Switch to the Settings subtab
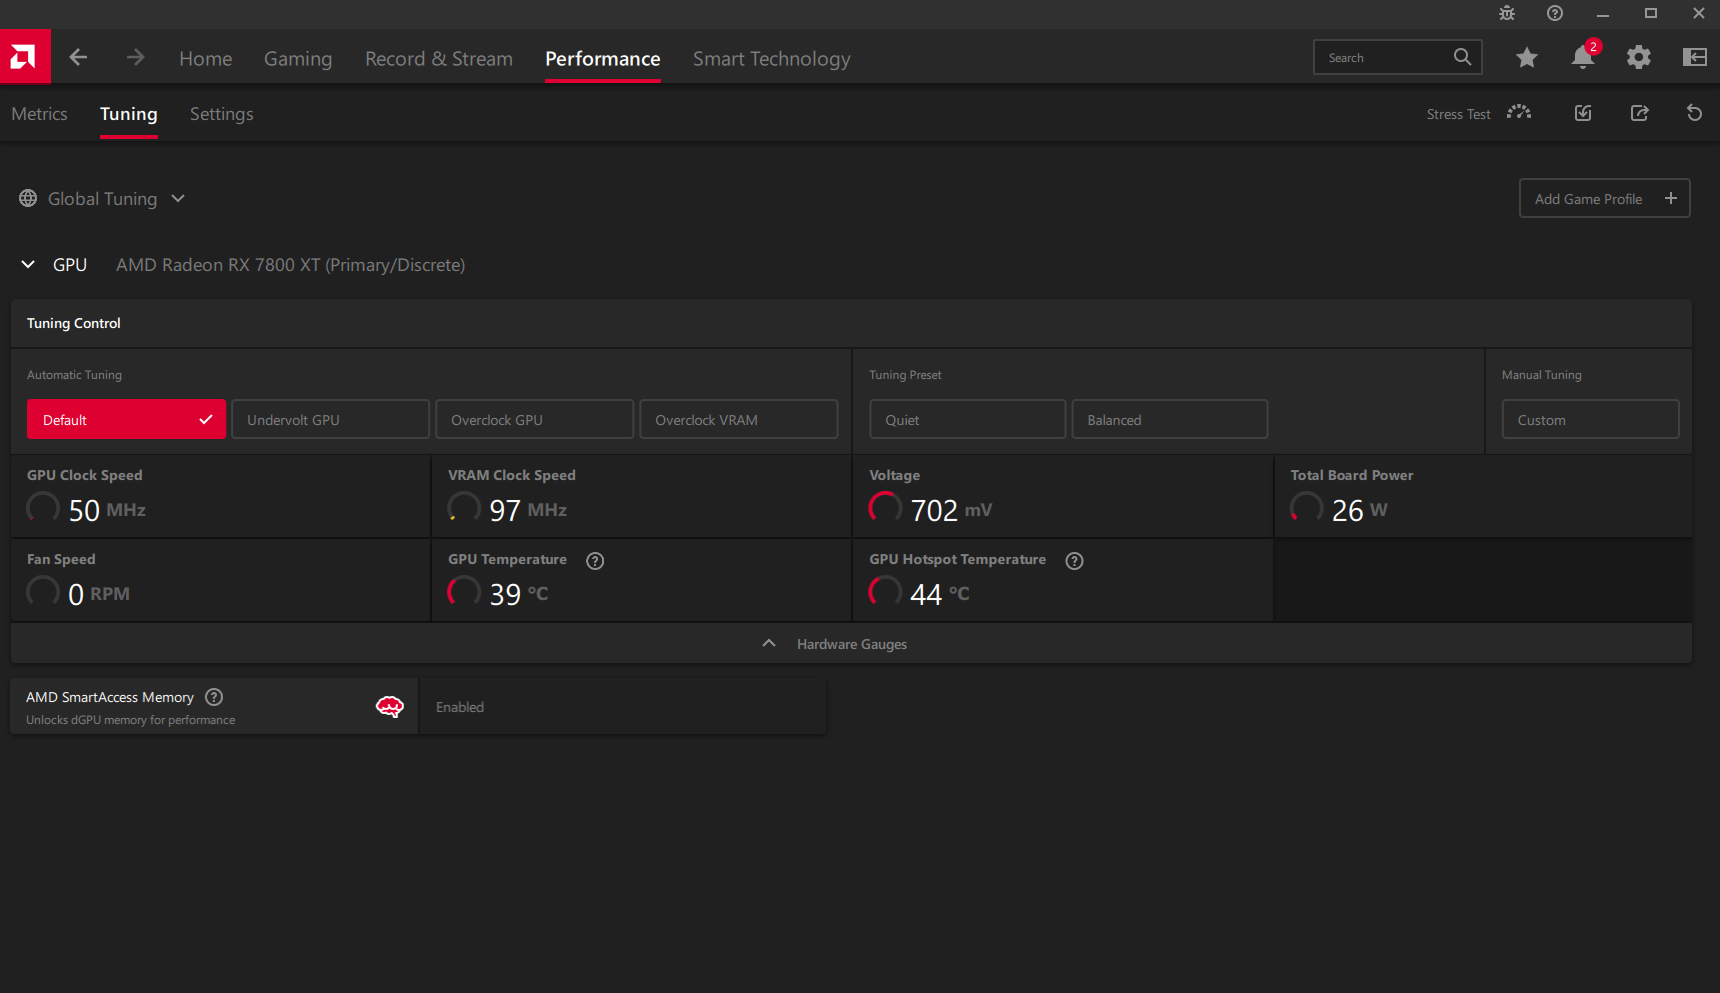 222,114
